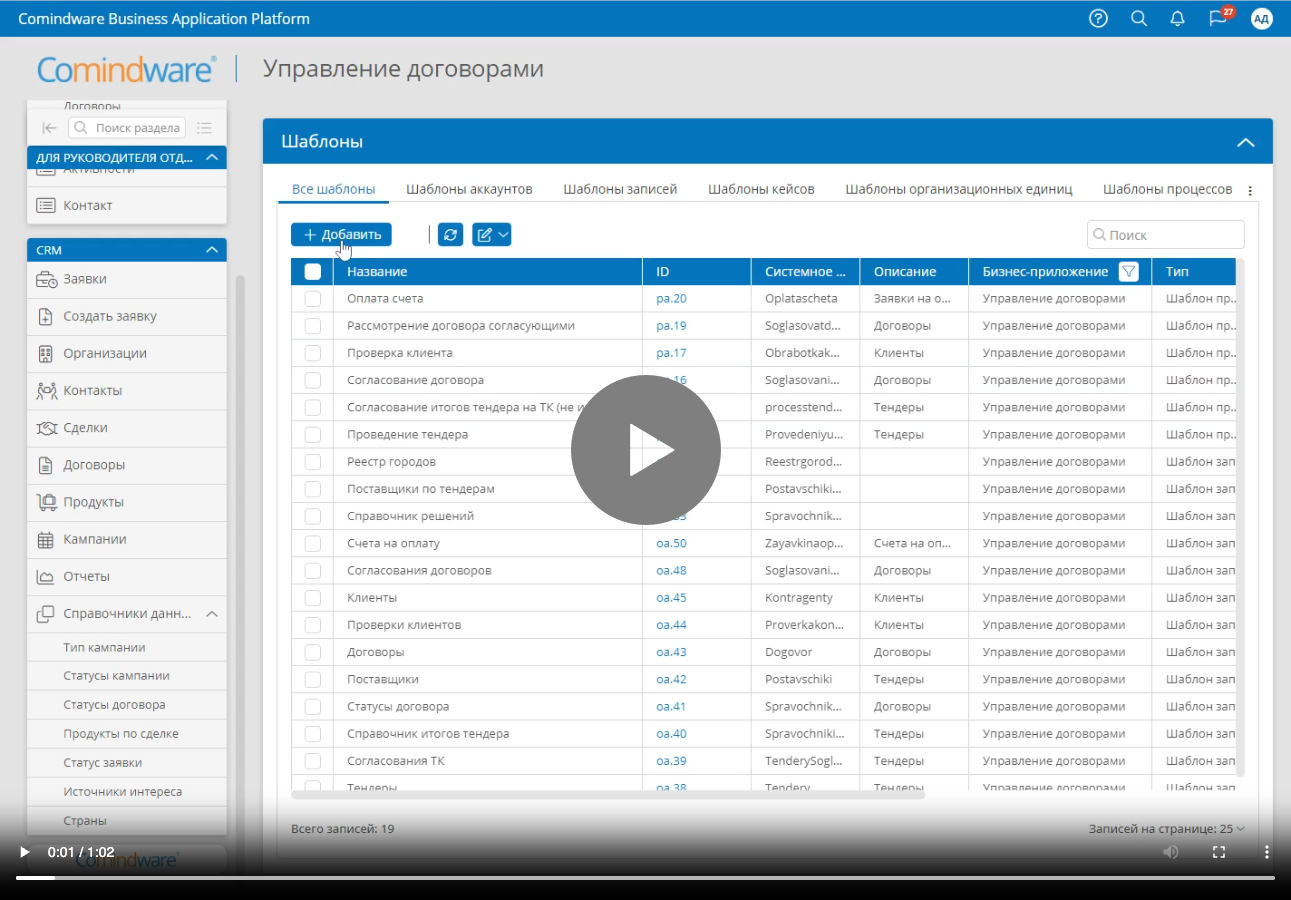
Task: Open the Кампании calendar icon
Action: tap(46, 539)
